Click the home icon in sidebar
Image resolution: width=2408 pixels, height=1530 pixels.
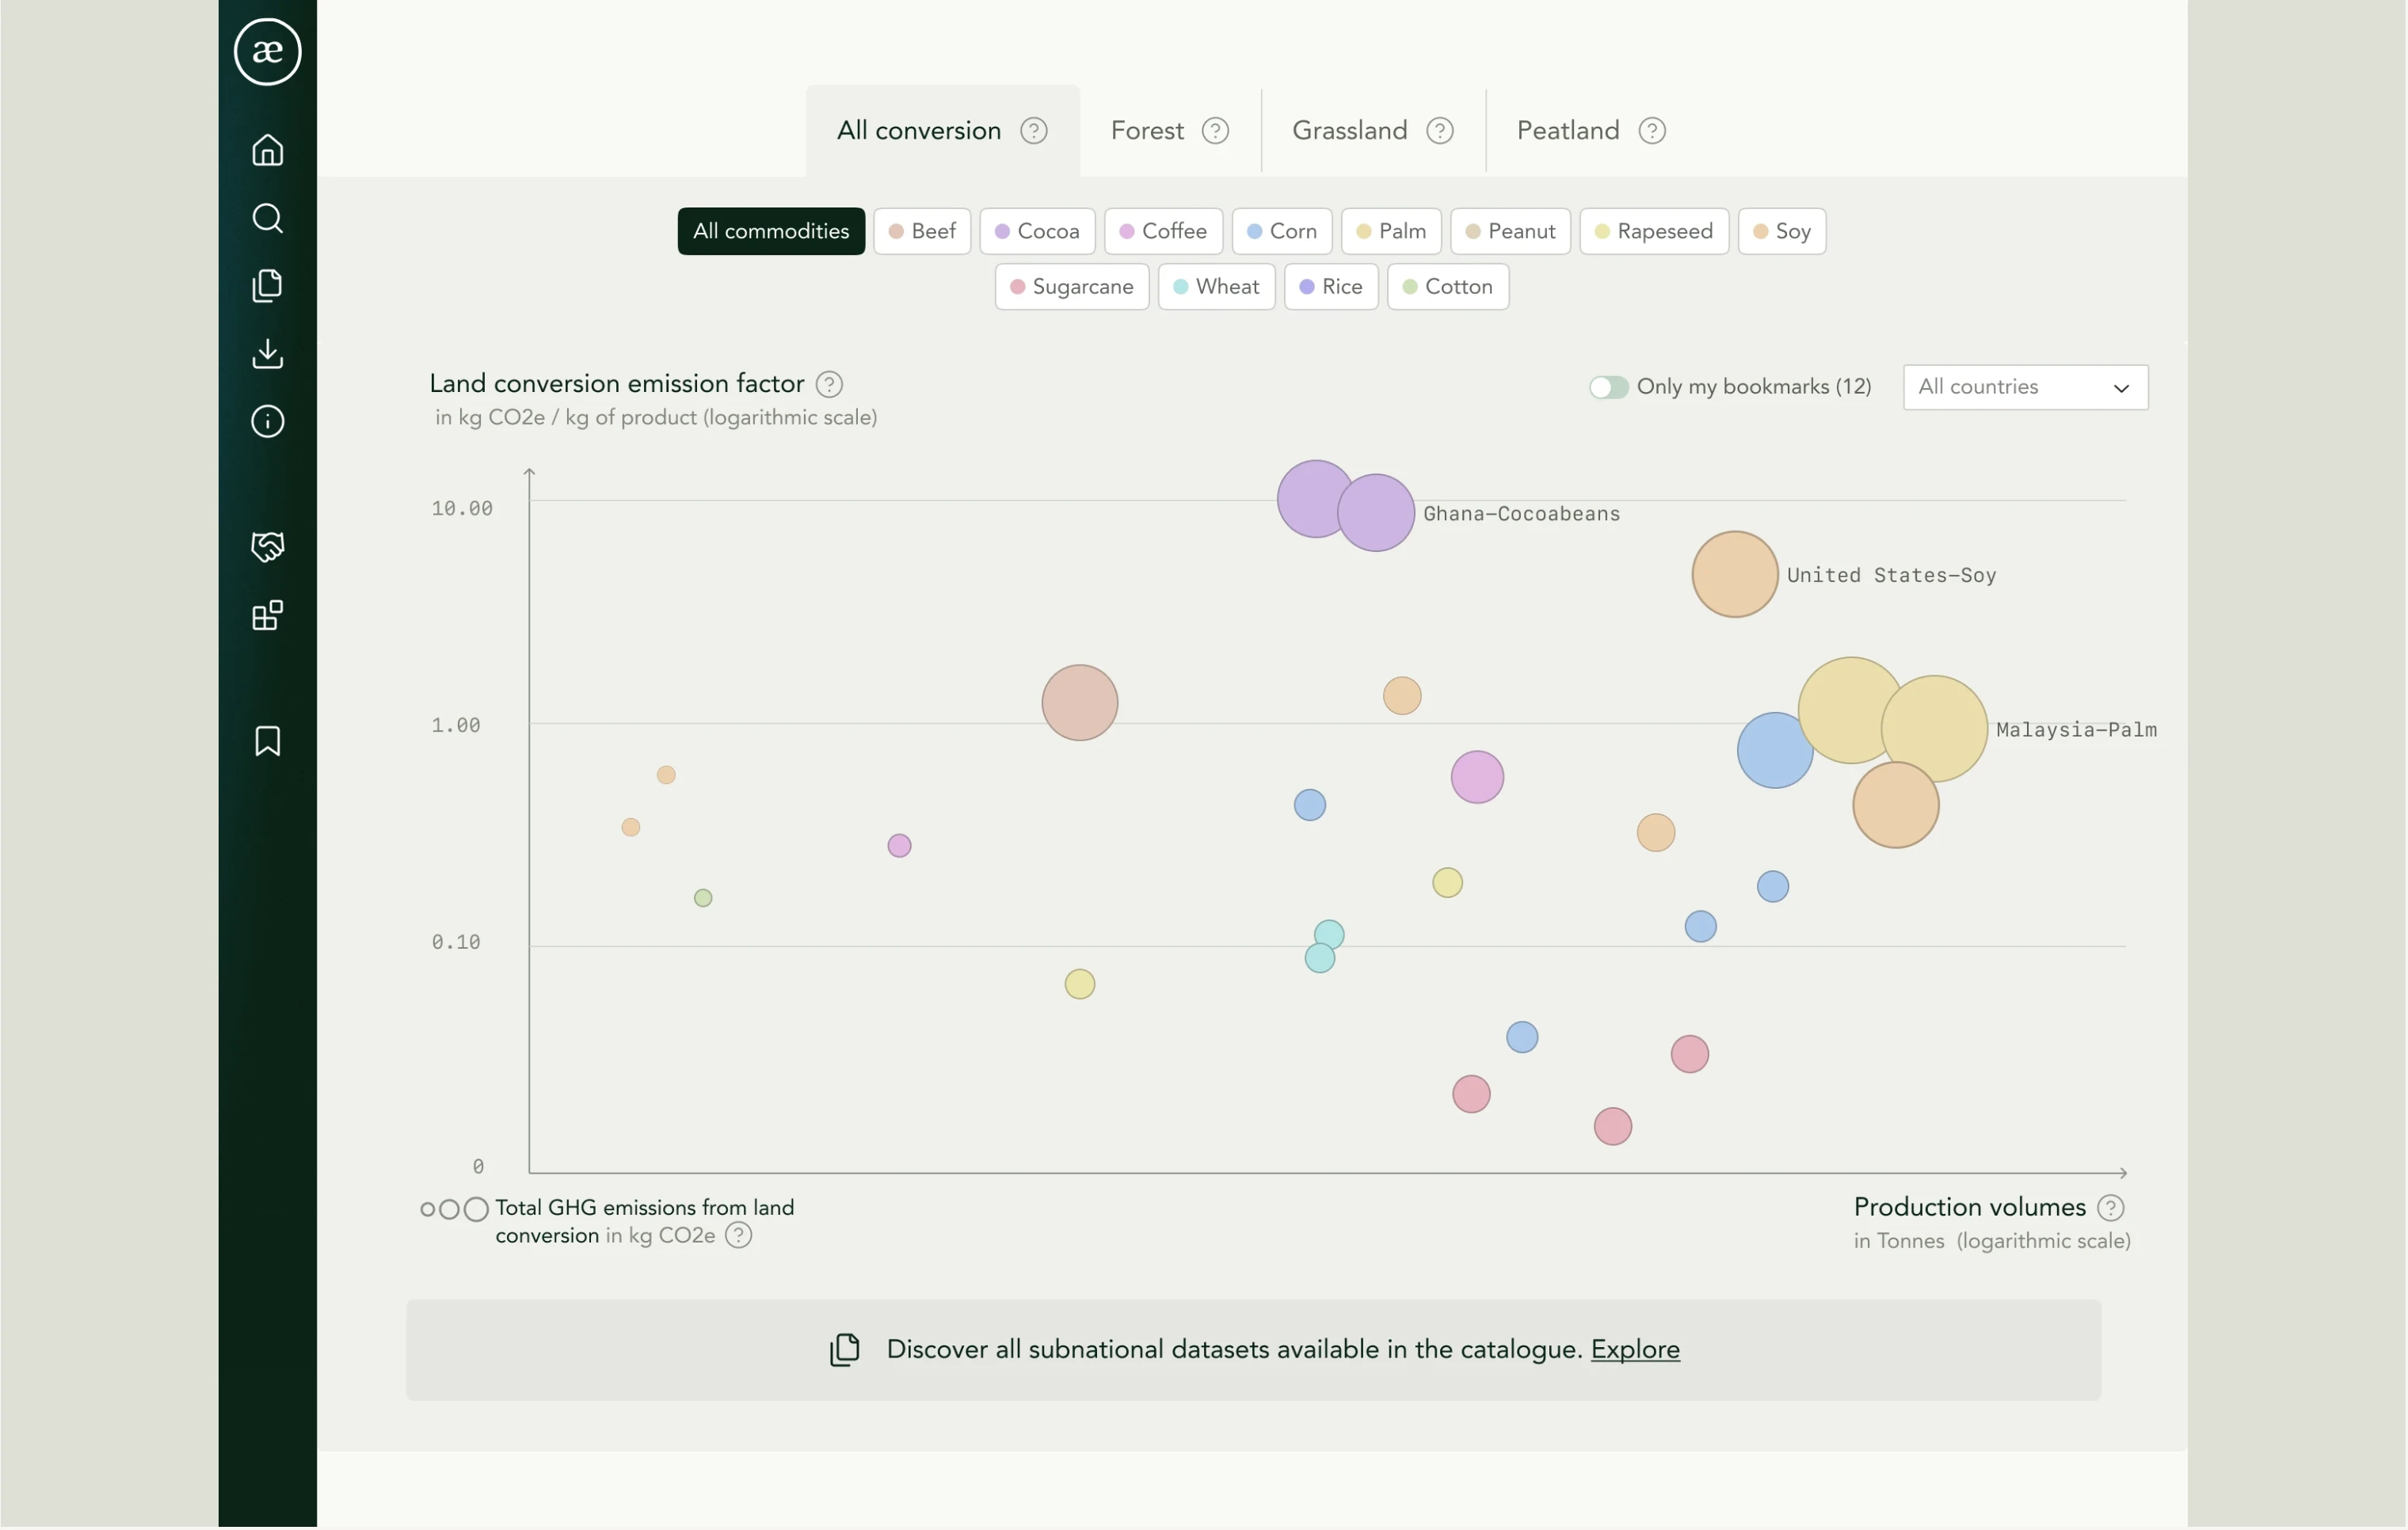pos(267,150)
